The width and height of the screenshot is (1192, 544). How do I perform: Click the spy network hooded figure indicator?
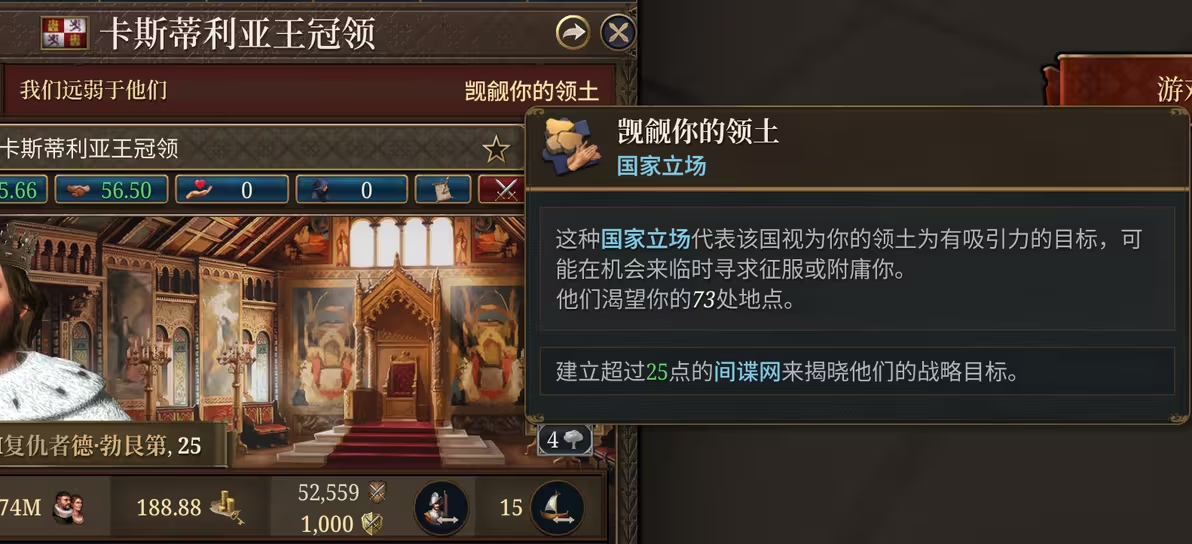352,190
